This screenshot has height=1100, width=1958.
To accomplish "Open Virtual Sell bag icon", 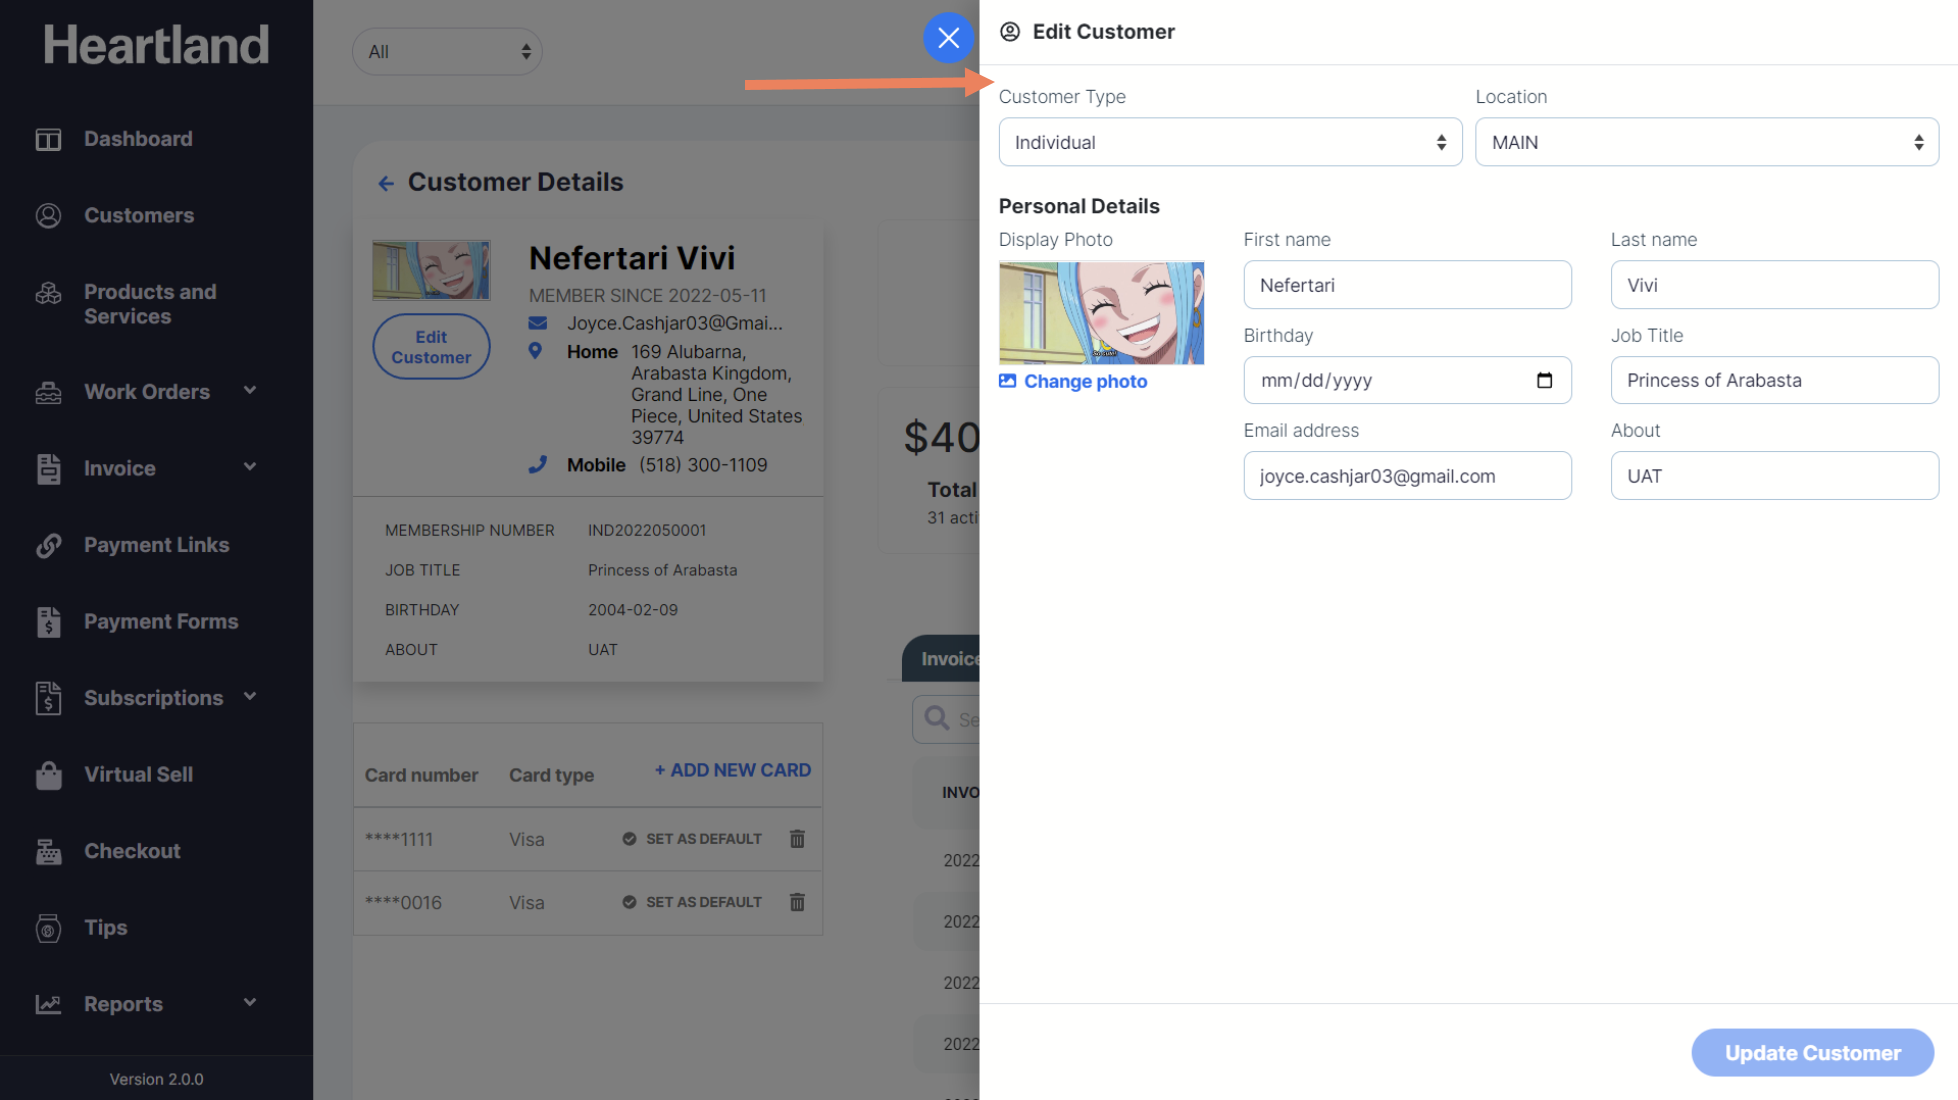I will click(x=48, y=775).
